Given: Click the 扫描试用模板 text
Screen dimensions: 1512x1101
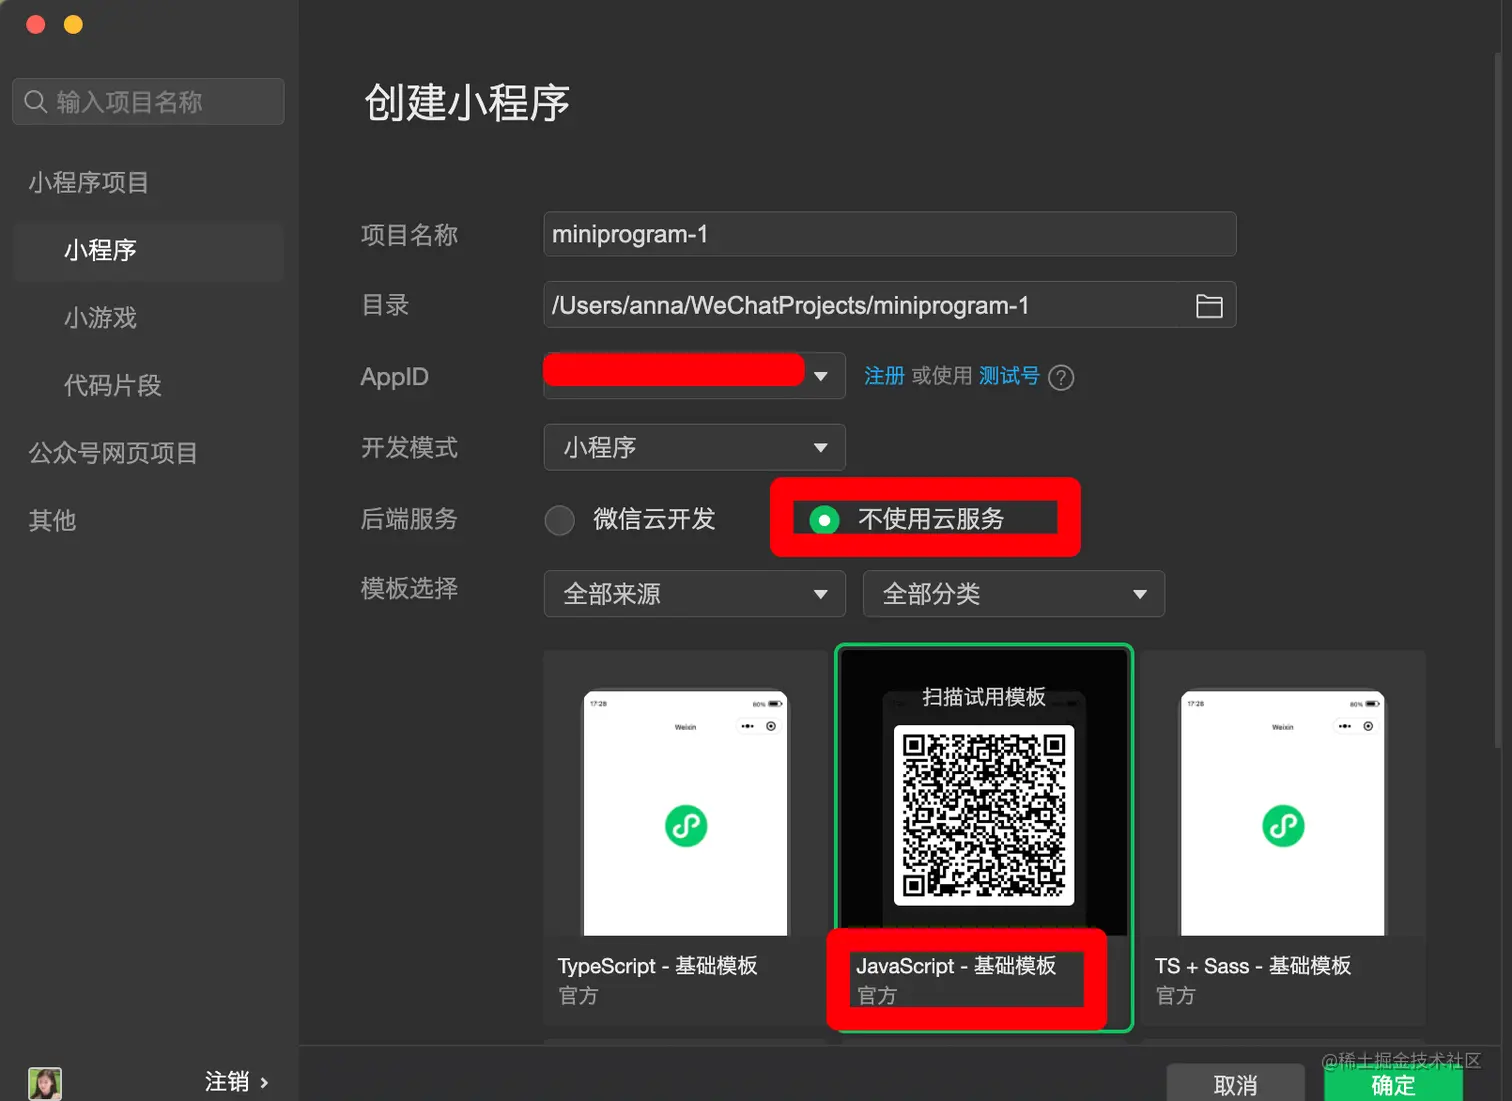Looking at the screenshot, I should (x=984, y=697).
